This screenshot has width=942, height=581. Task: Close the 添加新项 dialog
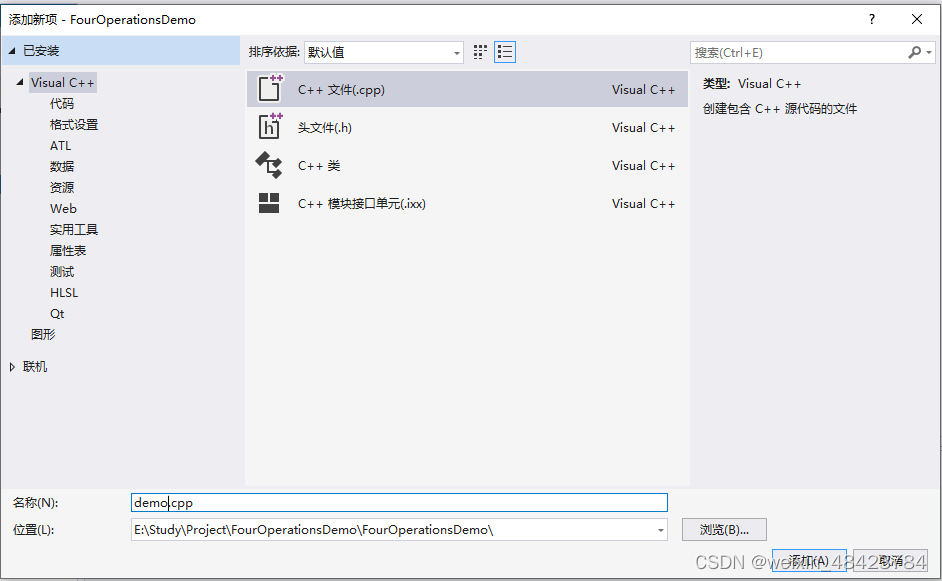click(x=917, y=19)
